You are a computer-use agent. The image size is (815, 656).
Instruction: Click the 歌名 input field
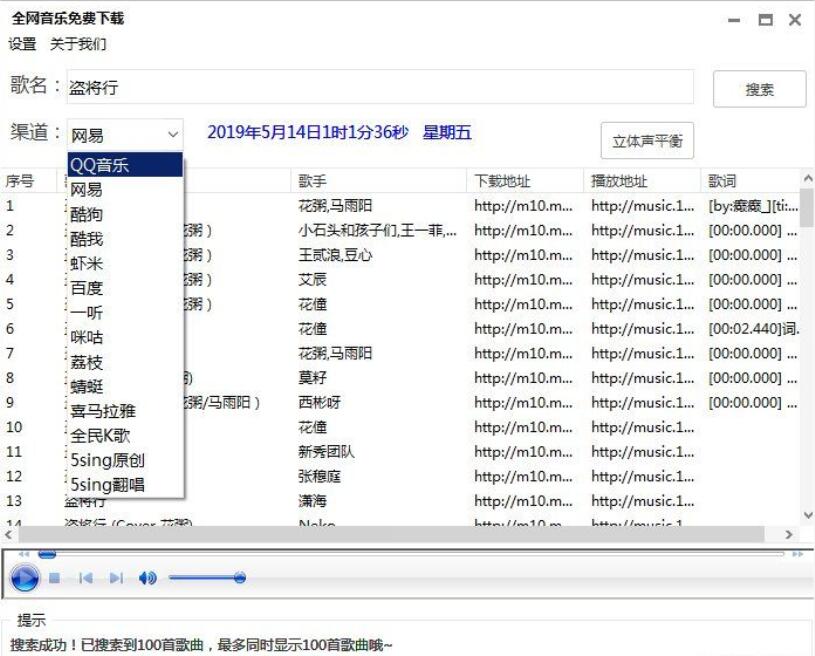[x=380, y=87]
